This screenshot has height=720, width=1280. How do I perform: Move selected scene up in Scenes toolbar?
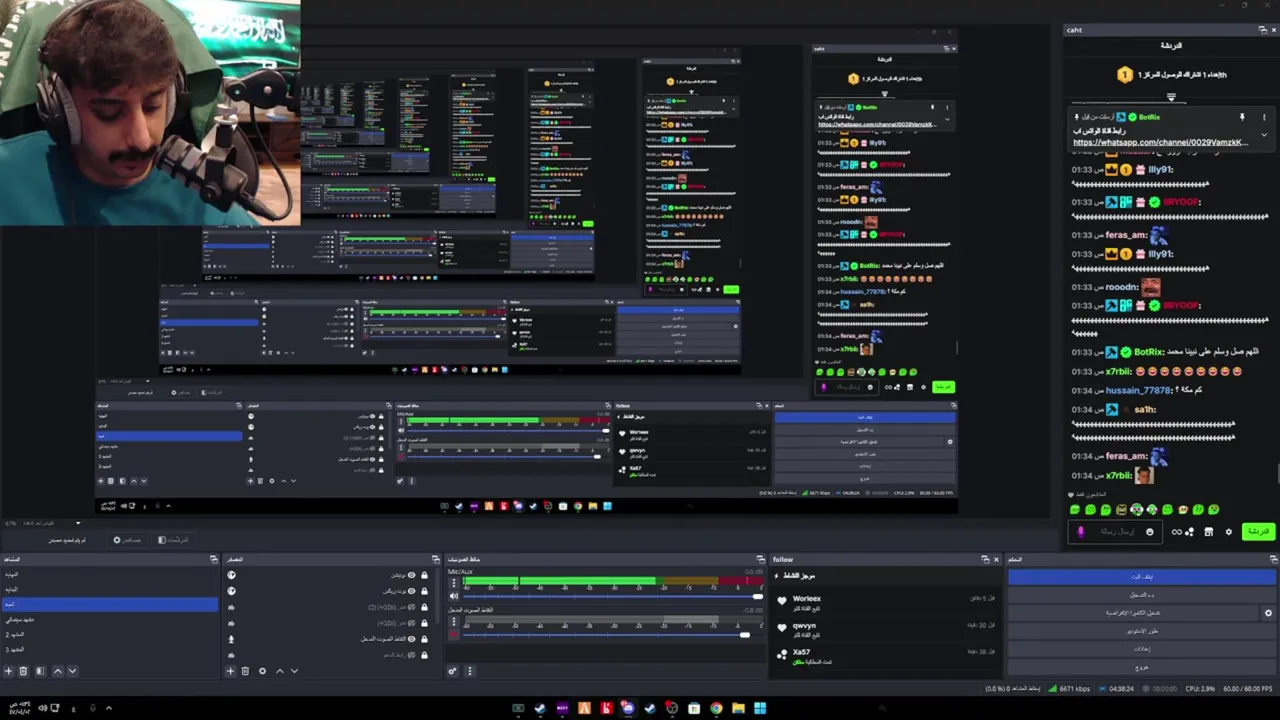pyautogui.click(x=58, y=670)
